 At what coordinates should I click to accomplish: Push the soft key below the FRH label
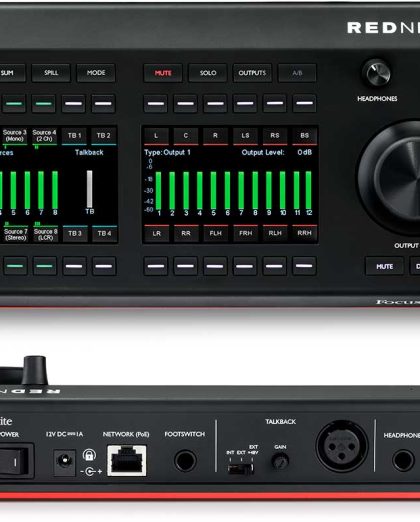point(245,266)
